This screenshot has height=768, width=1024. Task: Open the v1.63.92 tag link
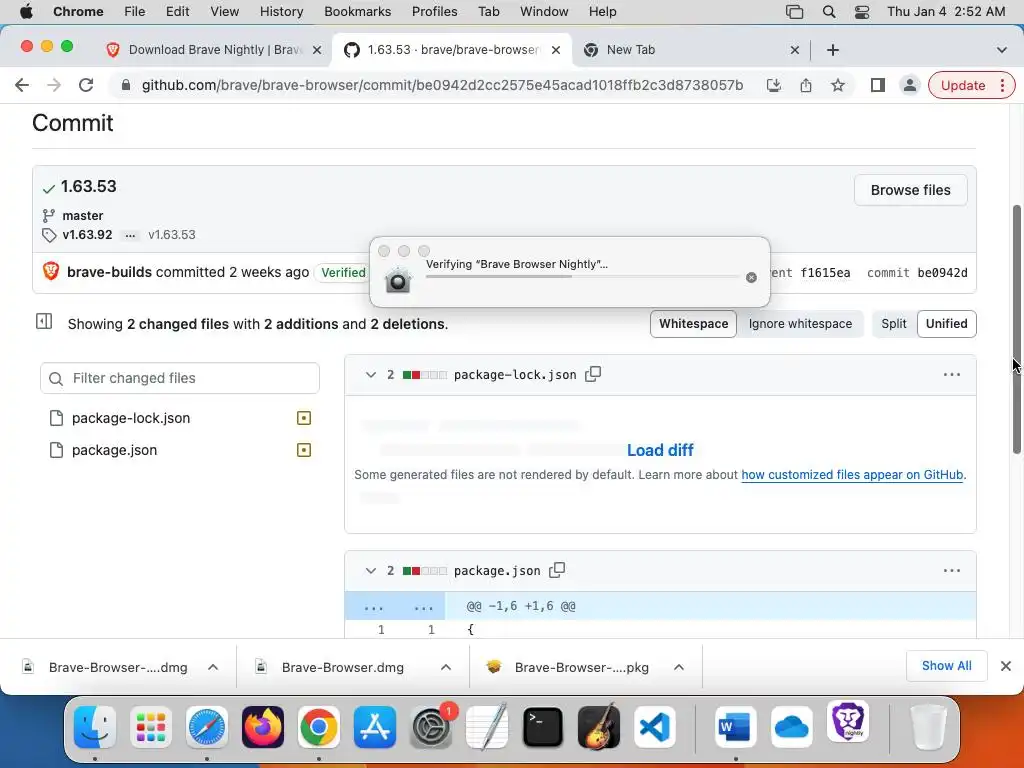tap(88, 234)
